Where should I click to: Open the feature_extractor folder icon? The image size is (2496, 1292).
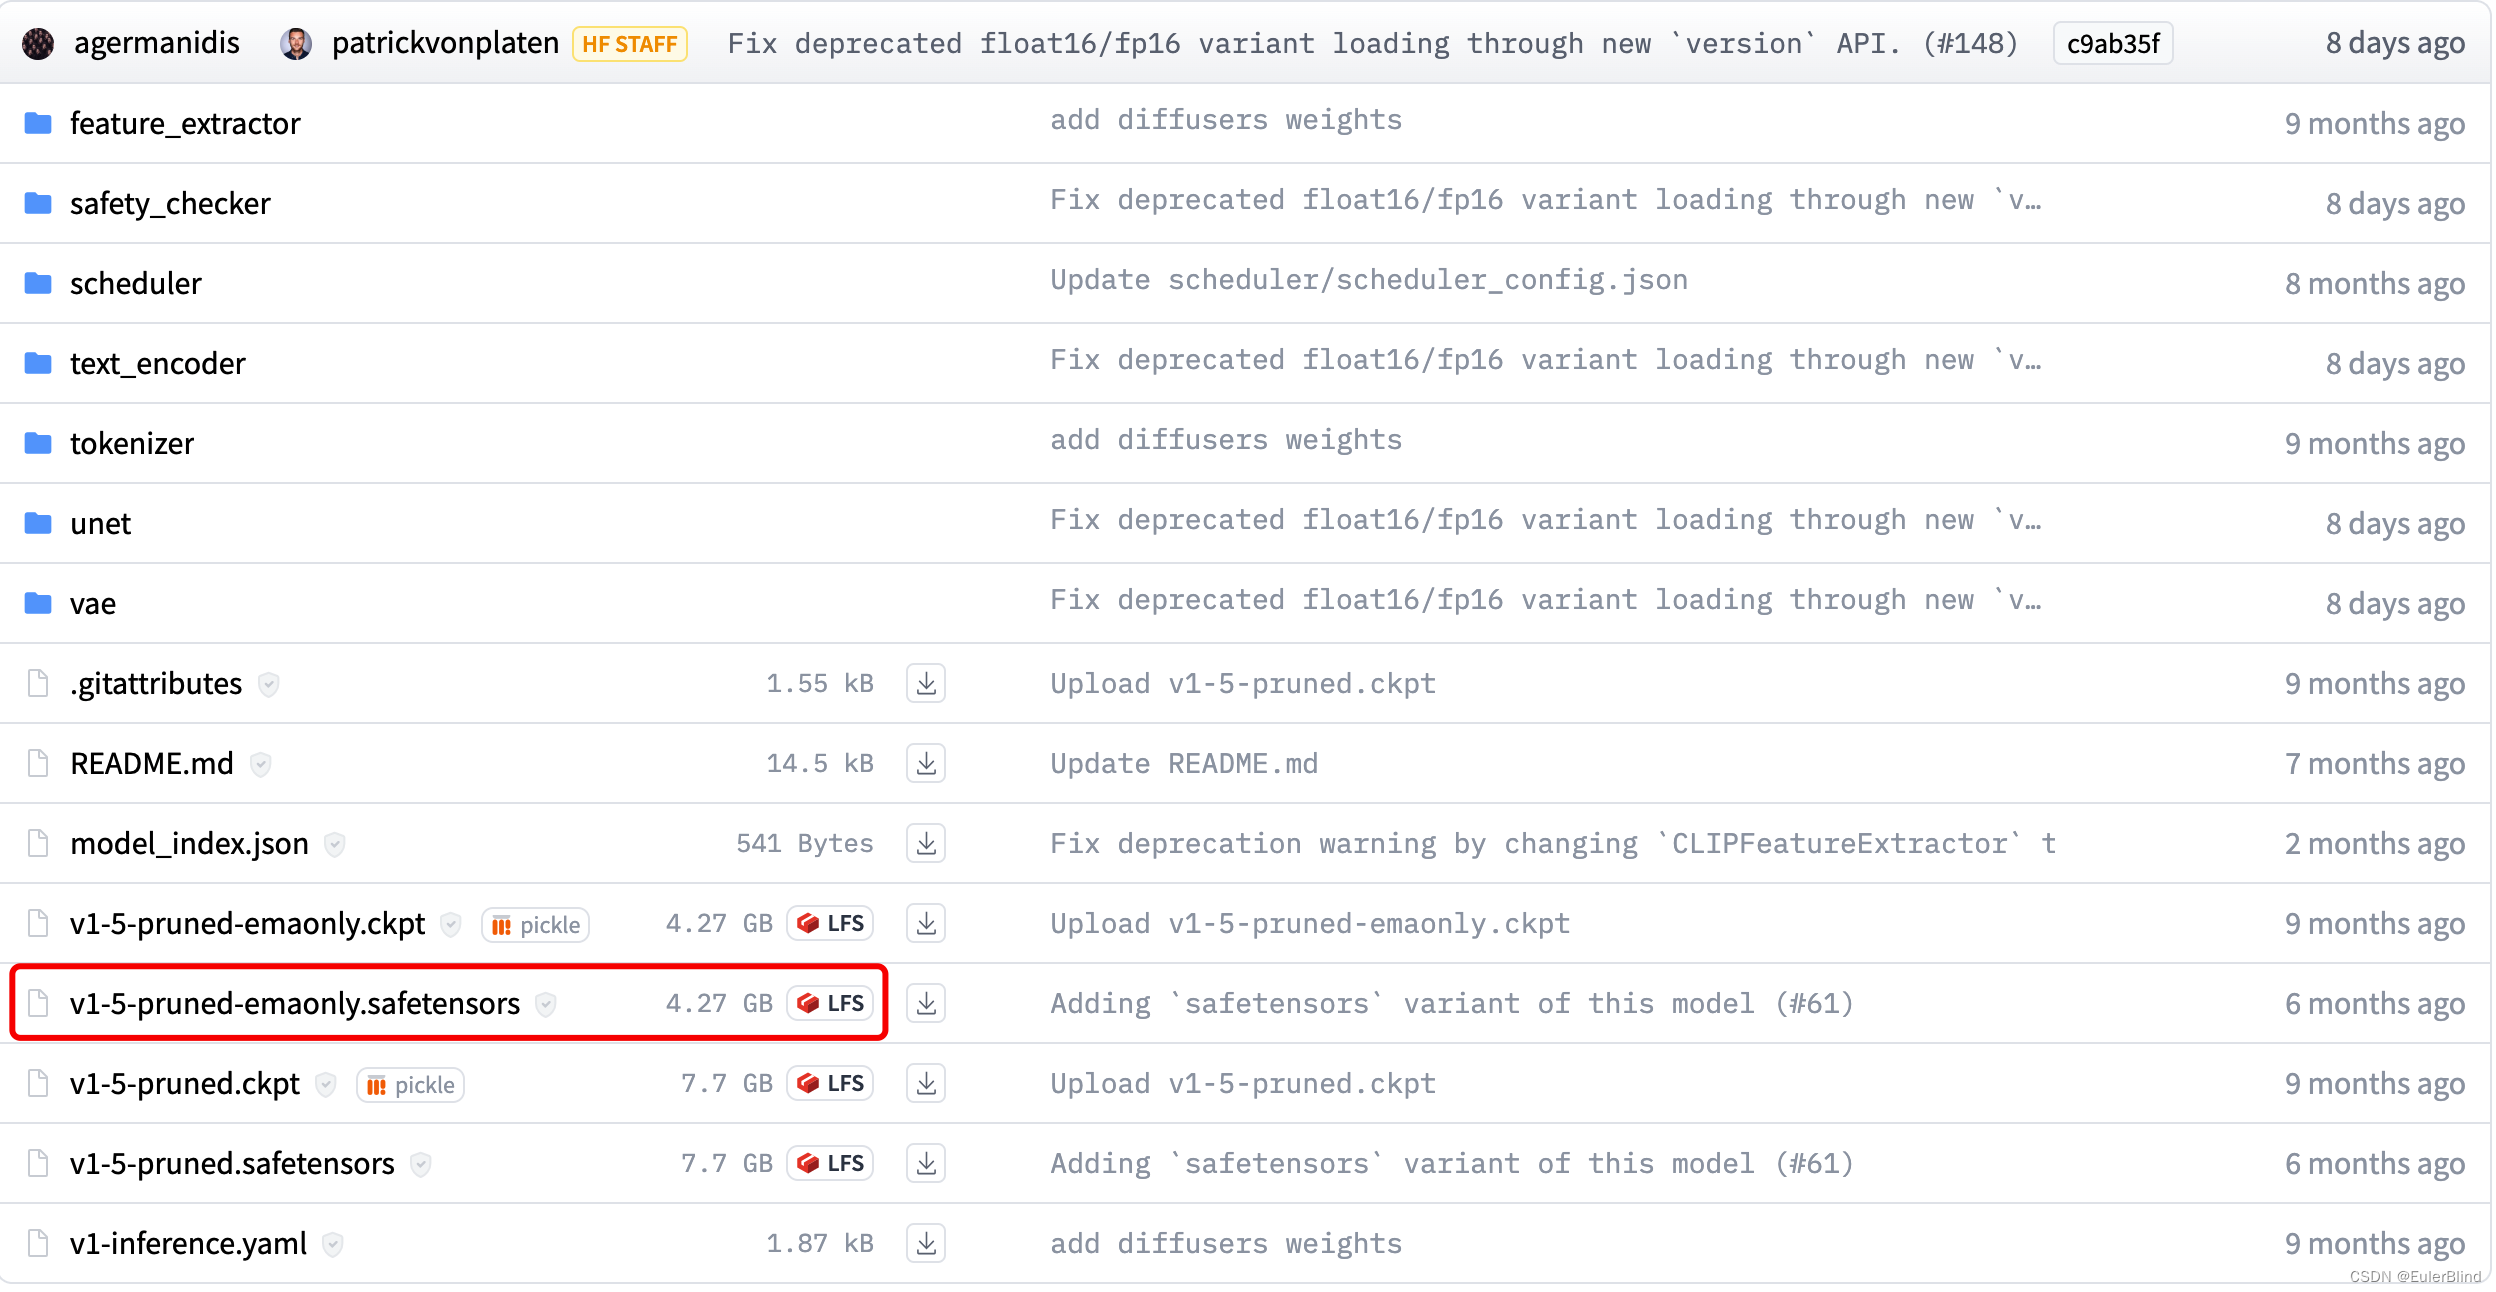pos(38,122)
